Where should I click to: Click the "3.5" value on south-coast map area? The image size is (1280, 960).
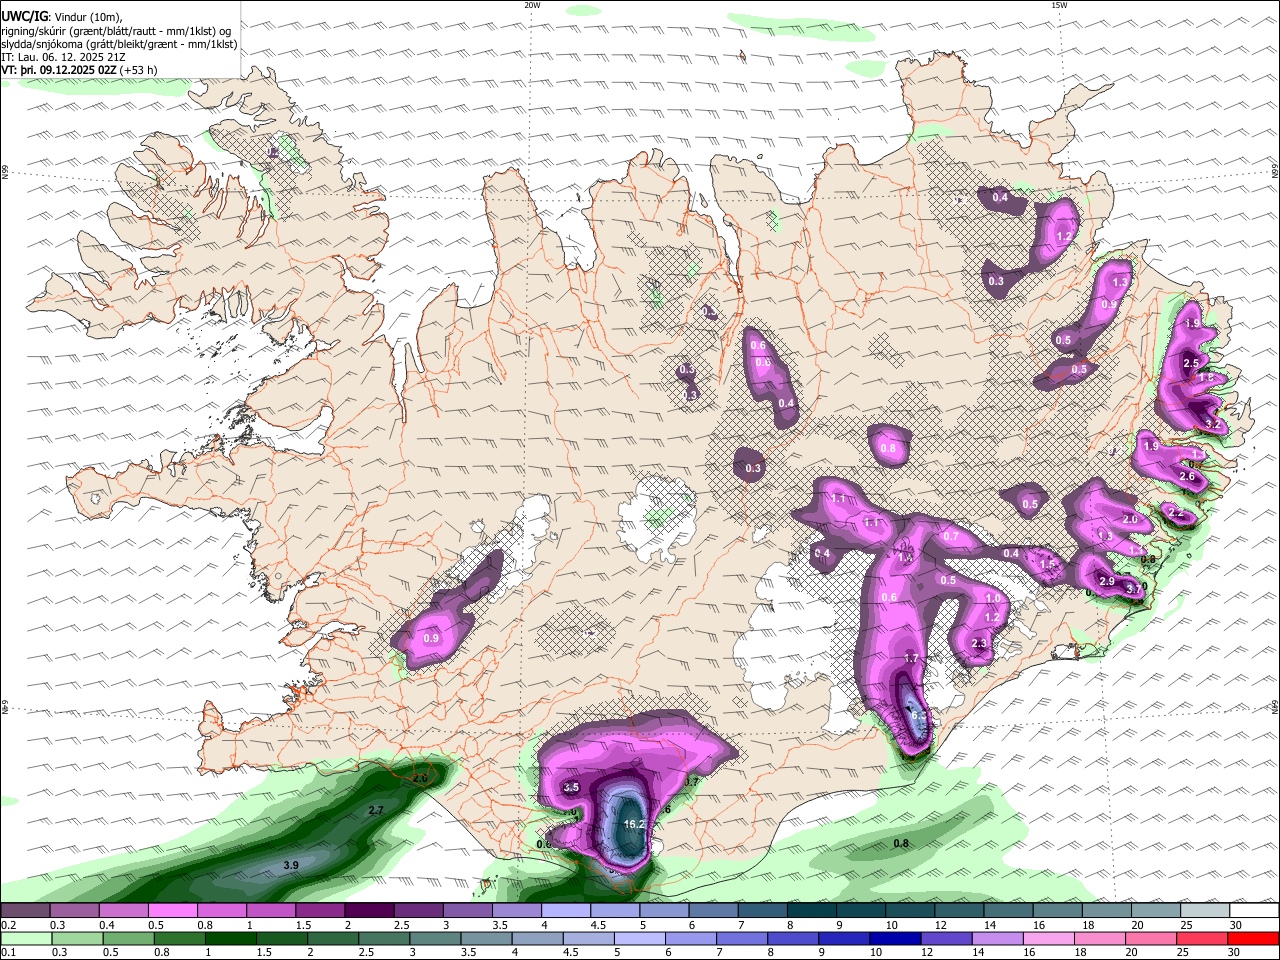tap(571, 788)
